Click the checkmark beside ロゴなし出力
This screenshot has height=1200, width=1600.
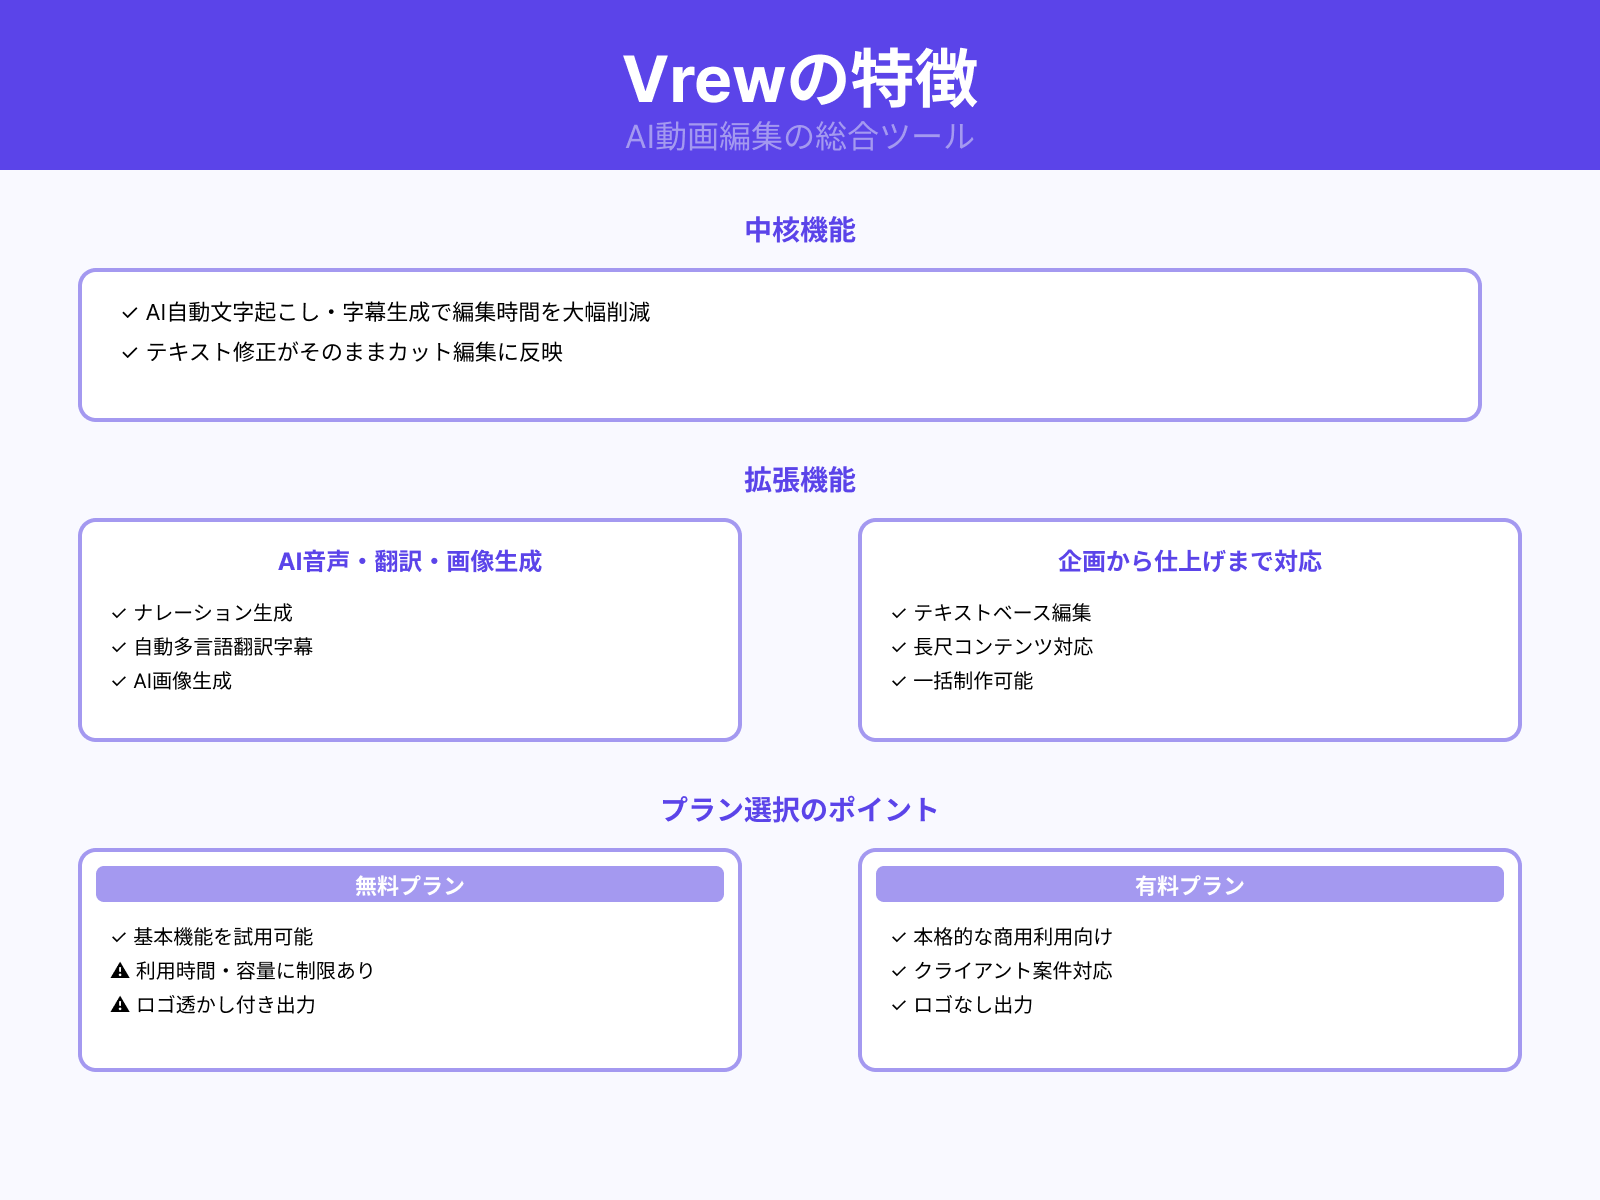897,1006
